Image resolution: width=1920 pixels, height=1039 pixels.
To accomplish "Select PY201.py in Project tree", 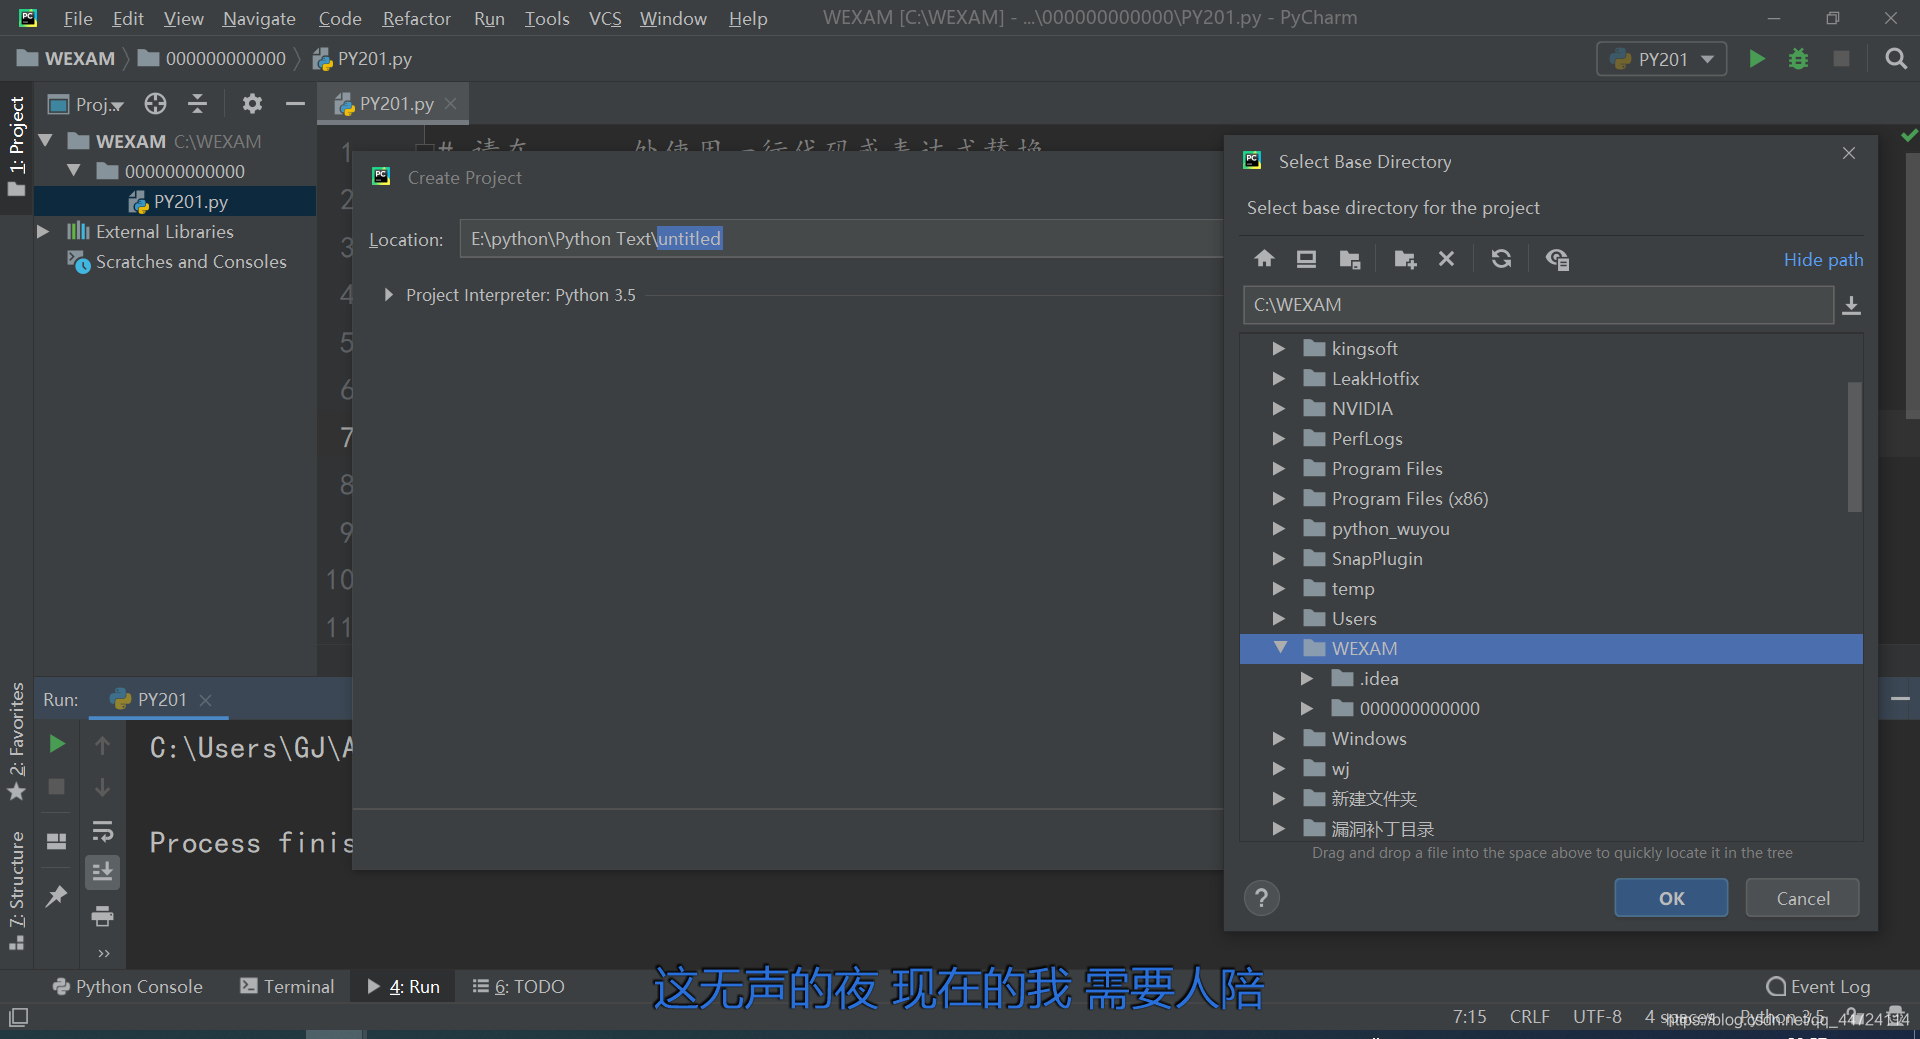I will (x=190, y=202).
